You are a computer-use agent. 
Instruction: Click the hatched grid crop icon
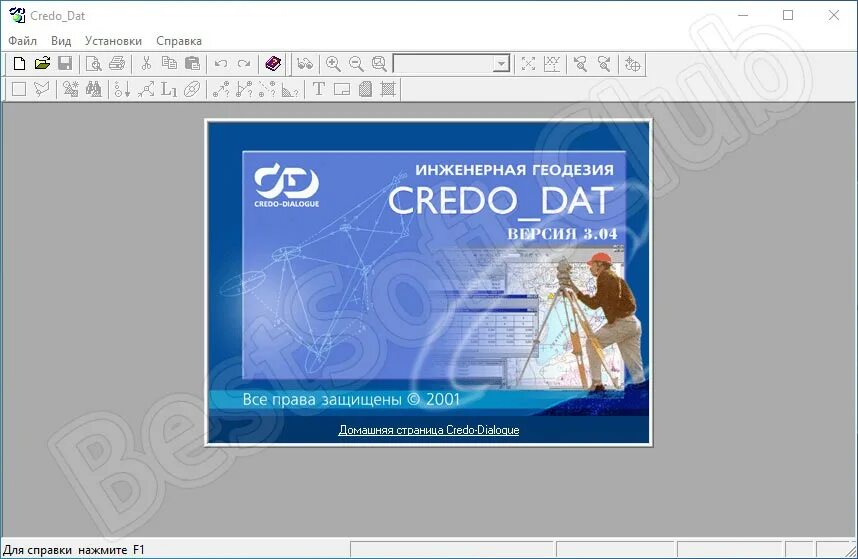tap(388, 89)
